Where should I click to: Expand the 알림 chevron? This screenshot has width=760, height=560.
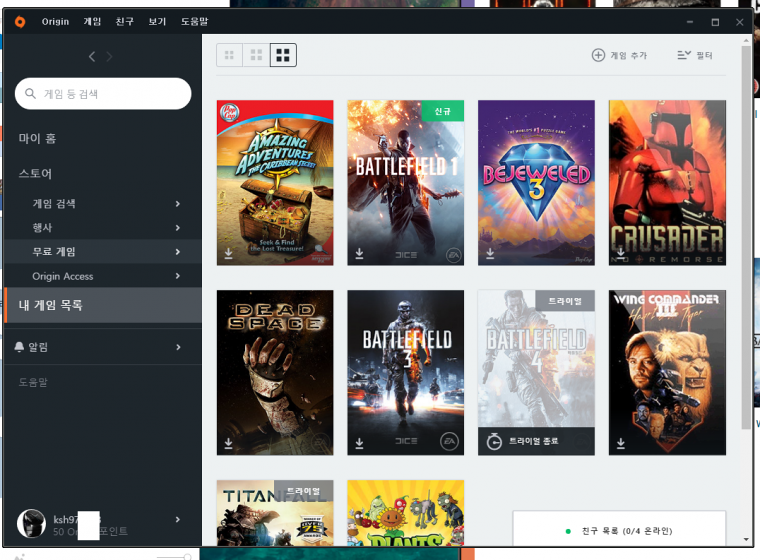(x=178, y=347)
